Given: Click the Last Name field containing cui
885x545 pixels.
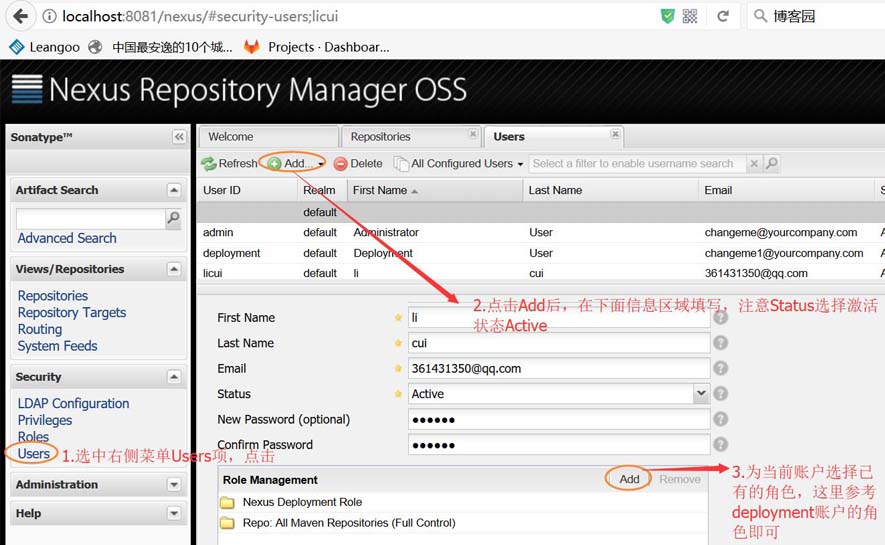Looking at the screenshot, I should 559,343.
